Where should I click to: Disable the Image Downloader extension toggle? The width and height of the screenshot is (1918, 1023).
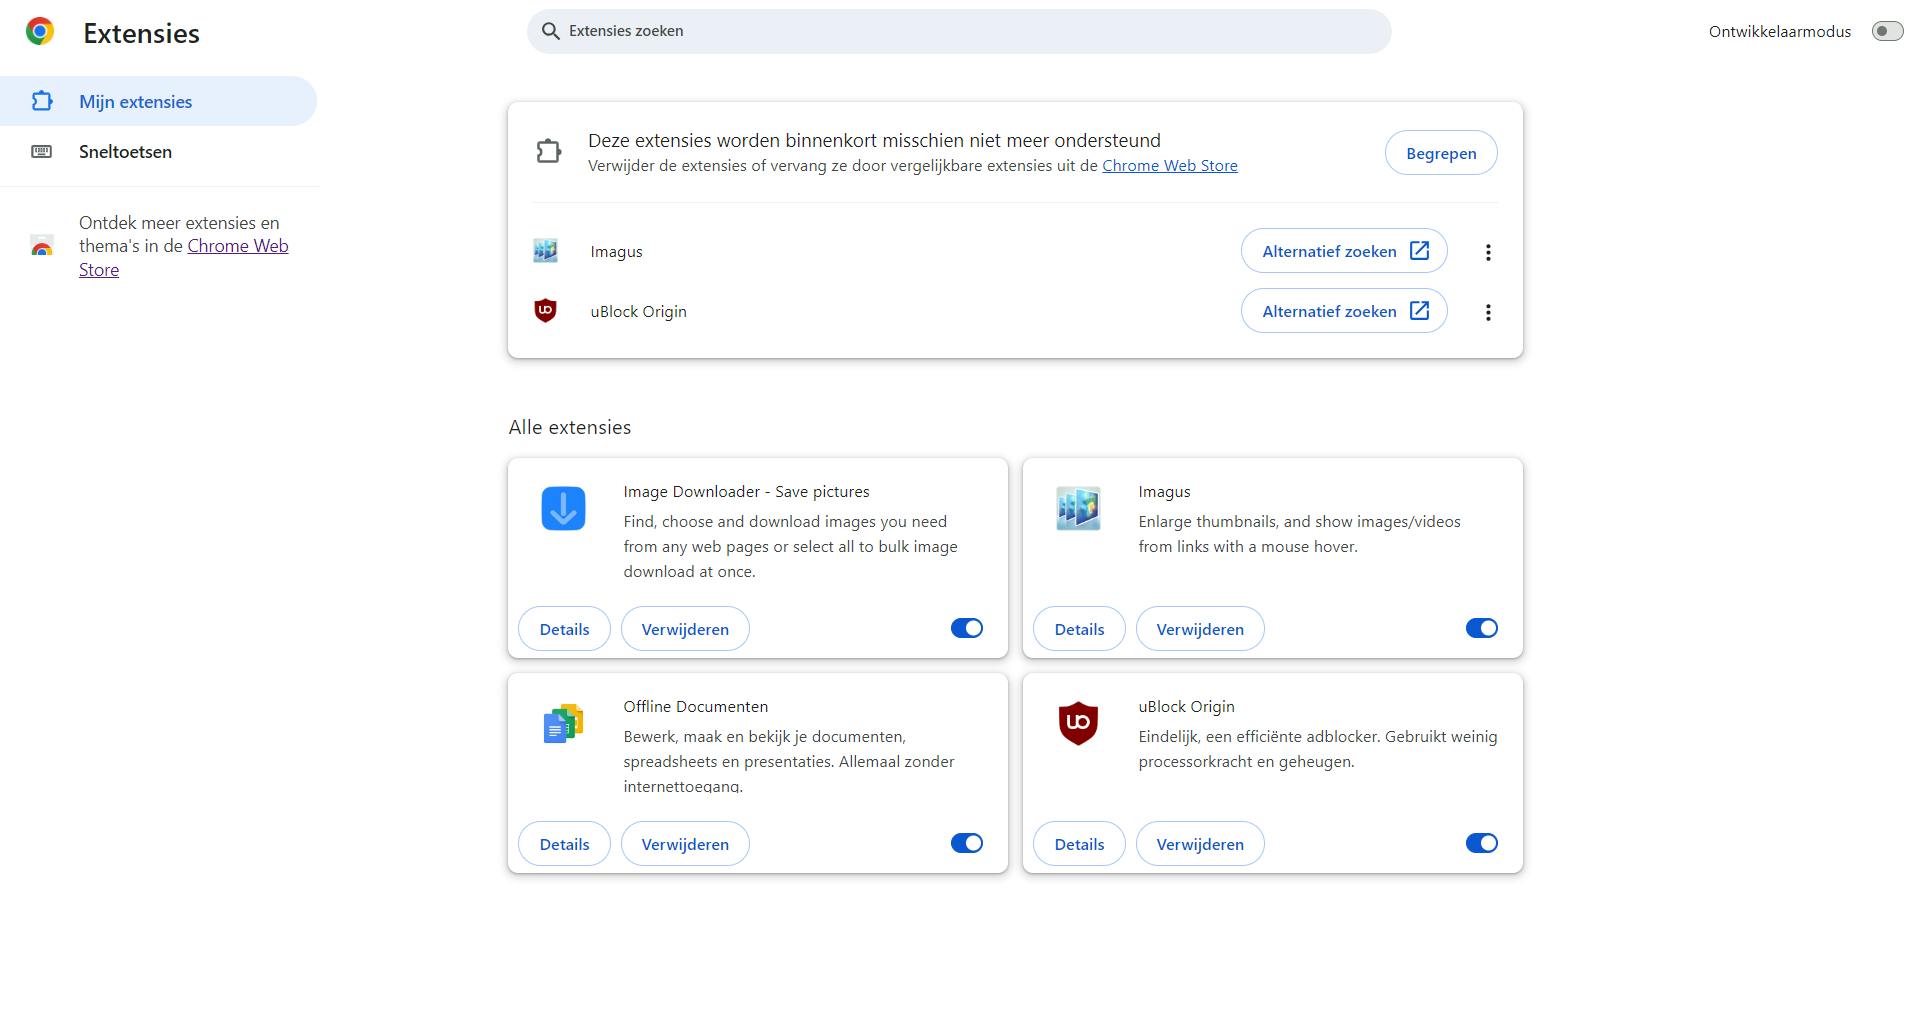[x=966, y=628]
